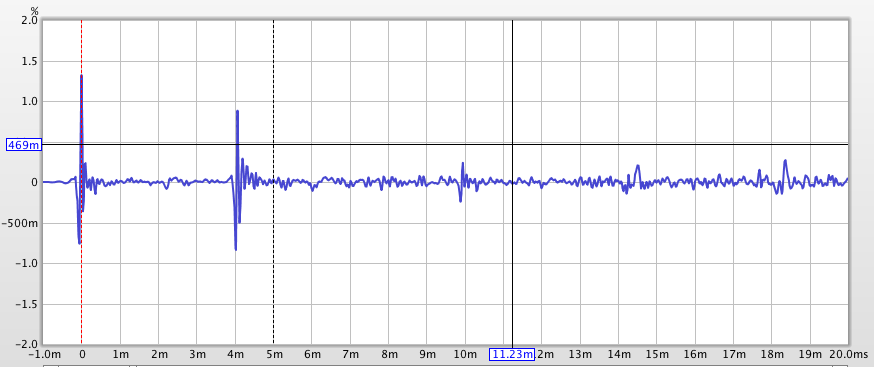Viewport: 874px width, 367px height.
Task: Click the 1.5 y-axis label
Action: point(31,61)
